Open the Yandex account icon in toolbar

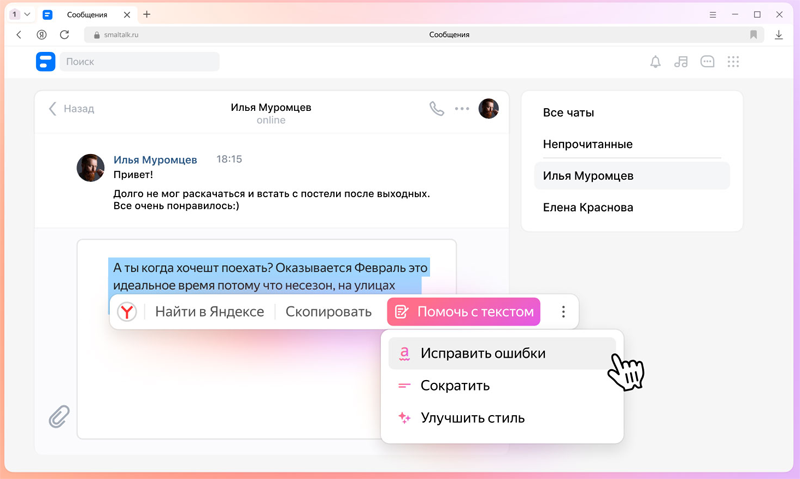click(41, 35)
